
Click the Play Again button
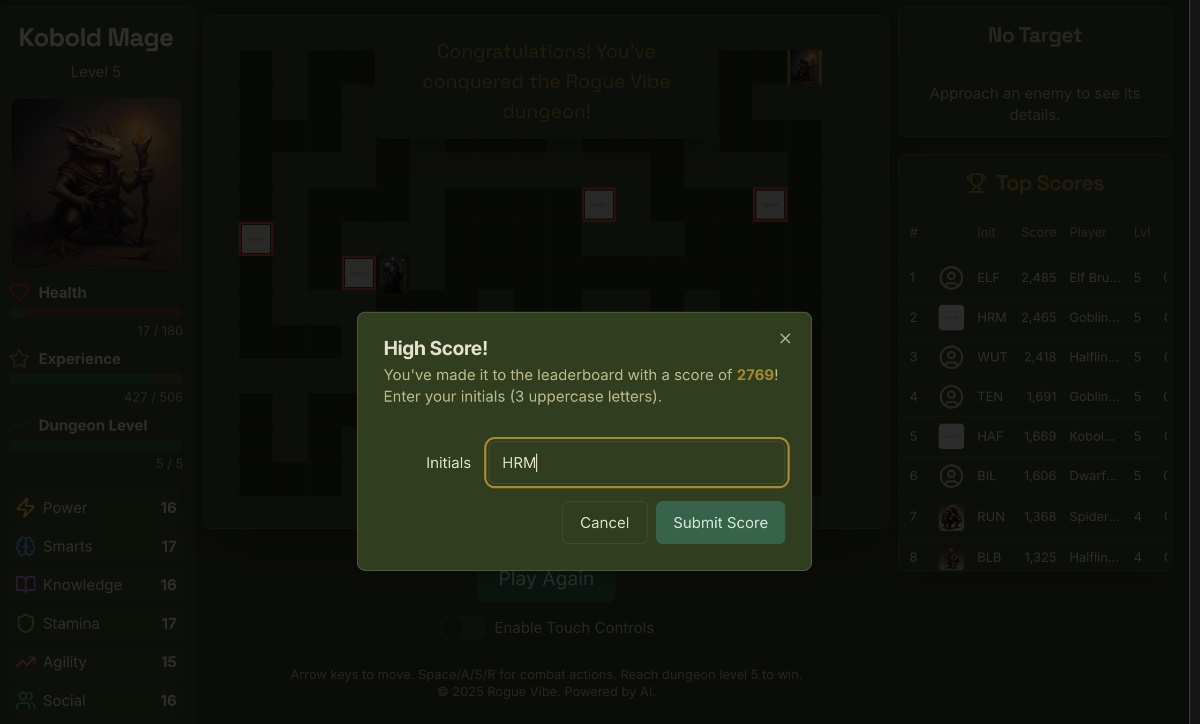coord(546,580)
